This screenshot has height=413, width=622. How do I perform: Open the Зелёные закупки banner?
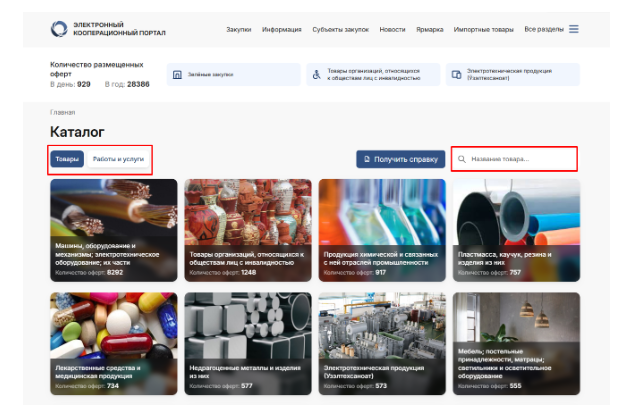[234, 75]
